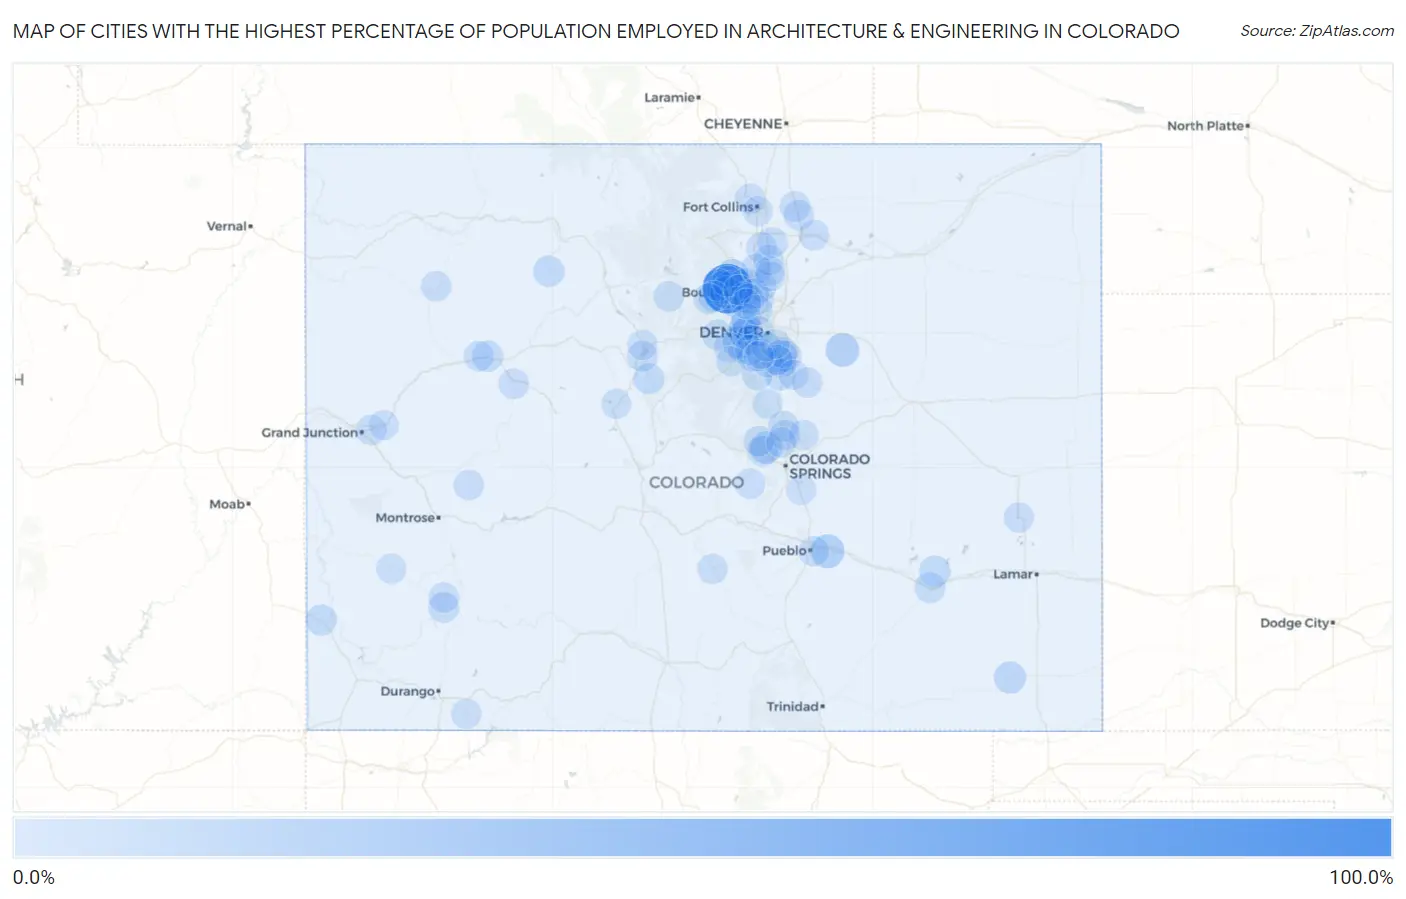Select the Pueblo city label
Viewport: 1406px width, 899px height.
coord(786,551)
